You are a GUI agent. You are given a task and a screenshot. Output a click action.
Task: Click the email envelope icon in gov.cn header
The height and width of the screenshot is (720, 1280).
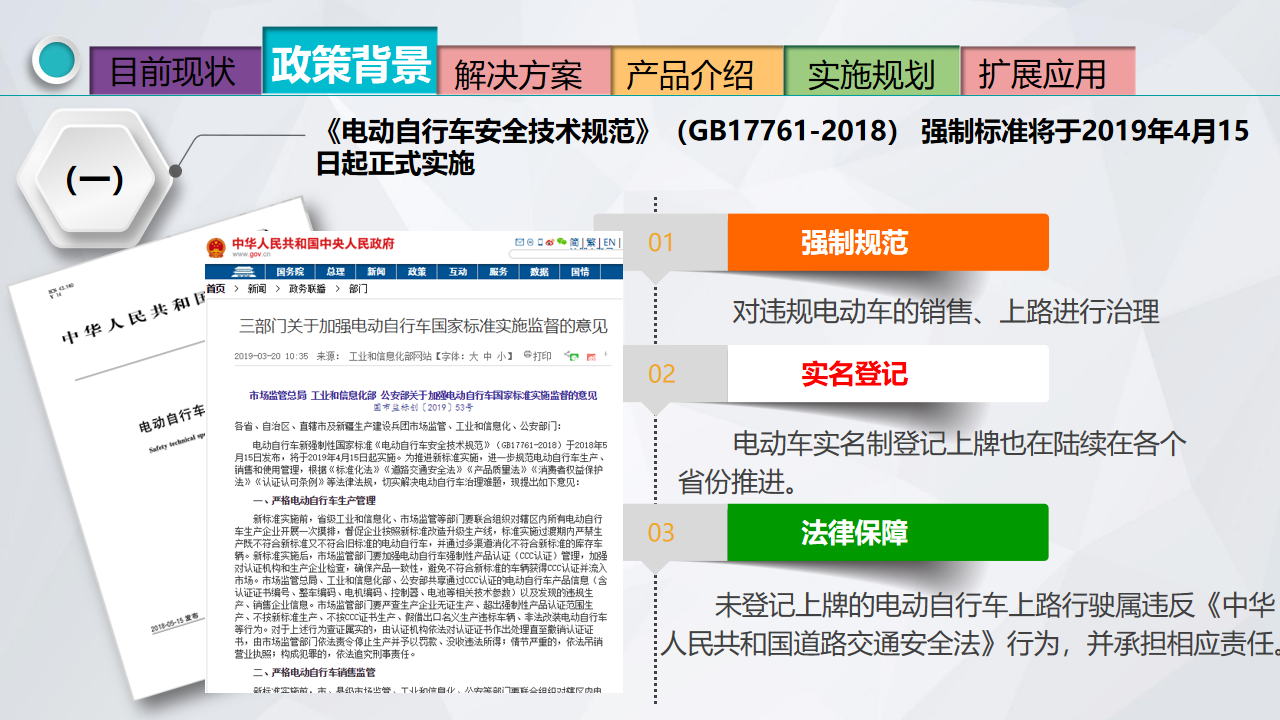coord(519,243)
